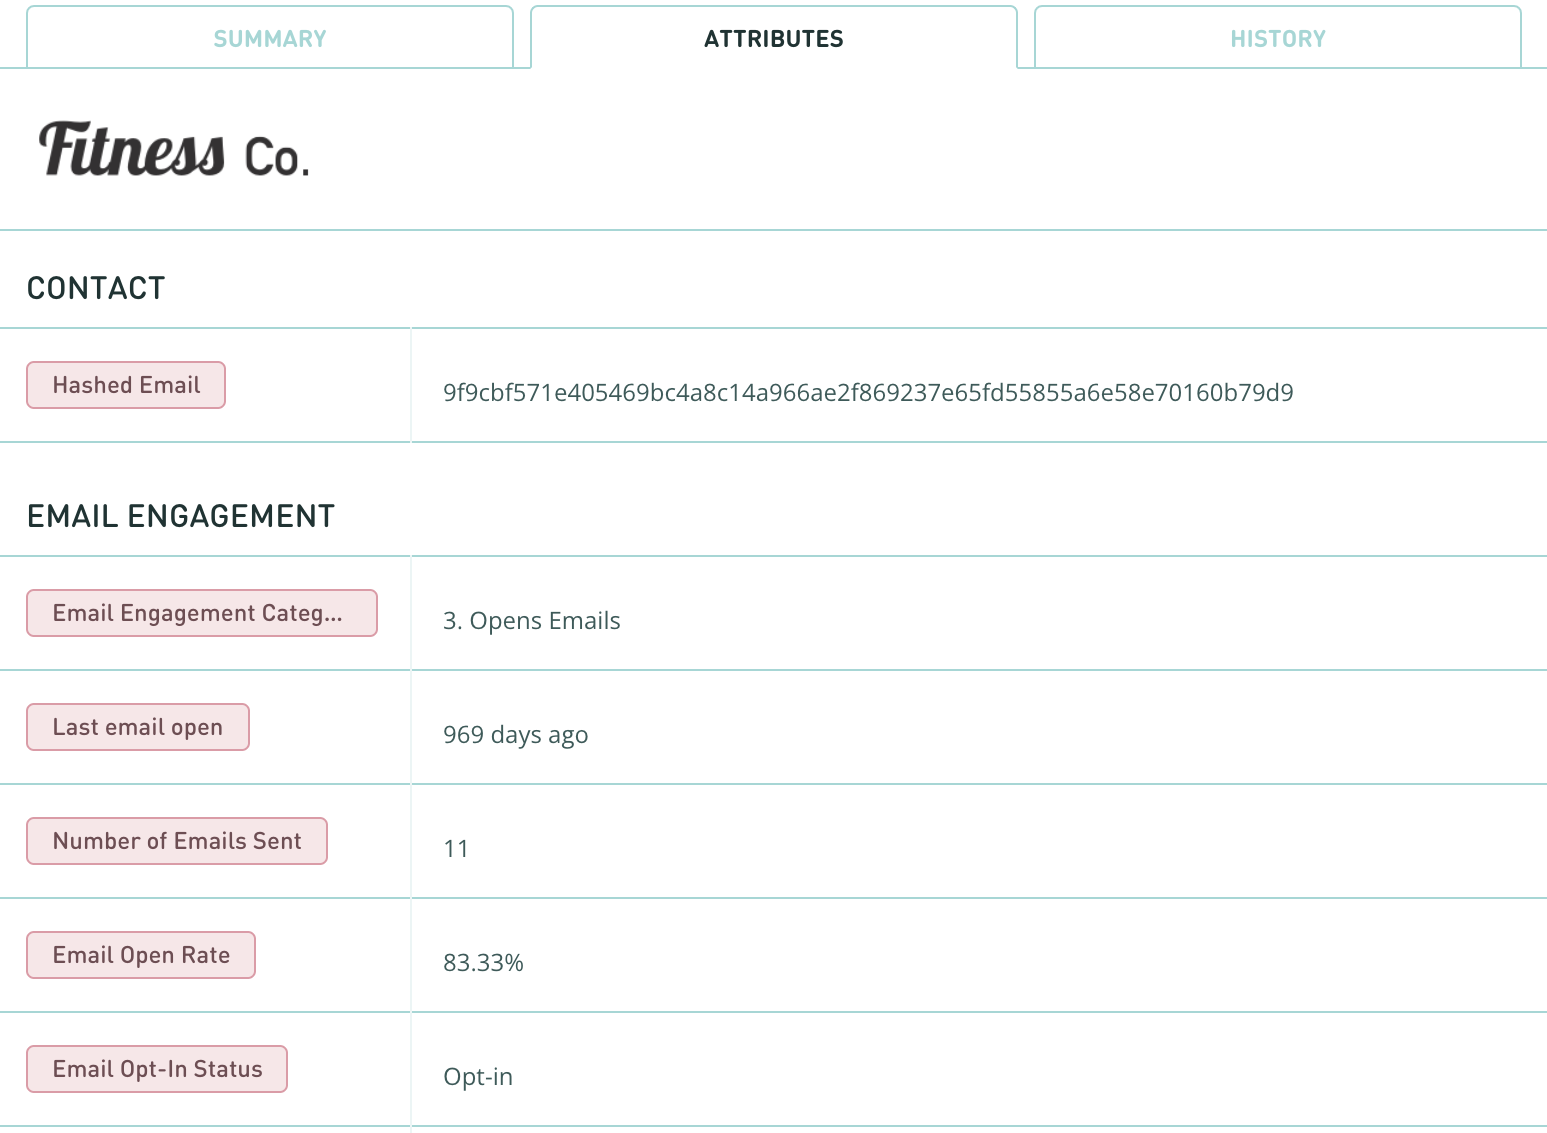The image size is (1547, 1133).
Task: Click the Hashed Email attribute tag
Action: pos(126,385)
